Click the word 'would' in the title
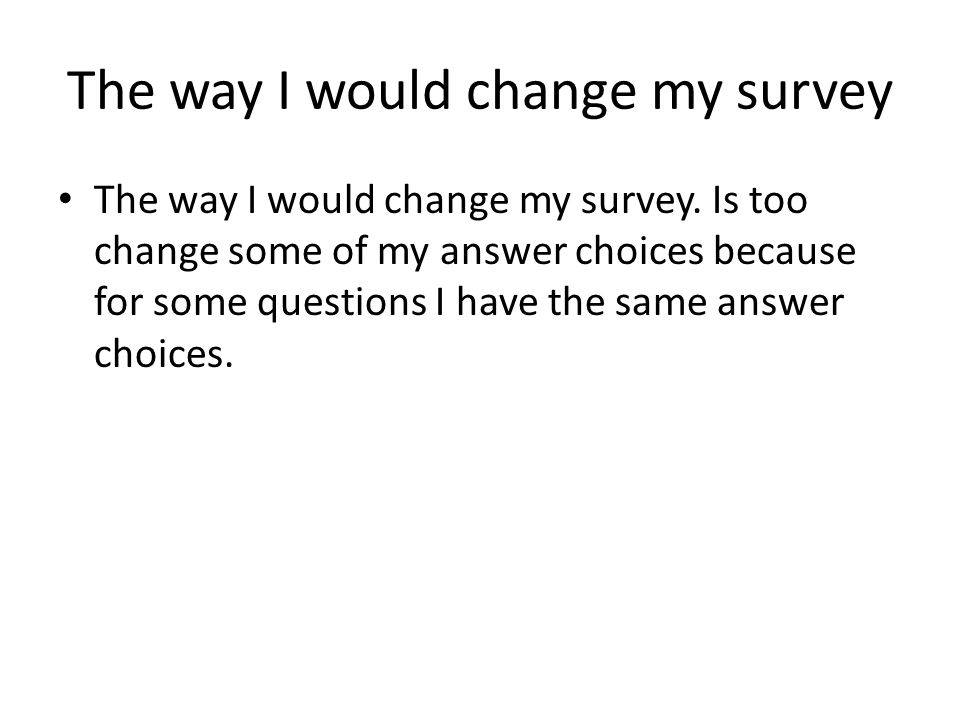This screenshot has height=720, width=960. (x=378, y=91)
